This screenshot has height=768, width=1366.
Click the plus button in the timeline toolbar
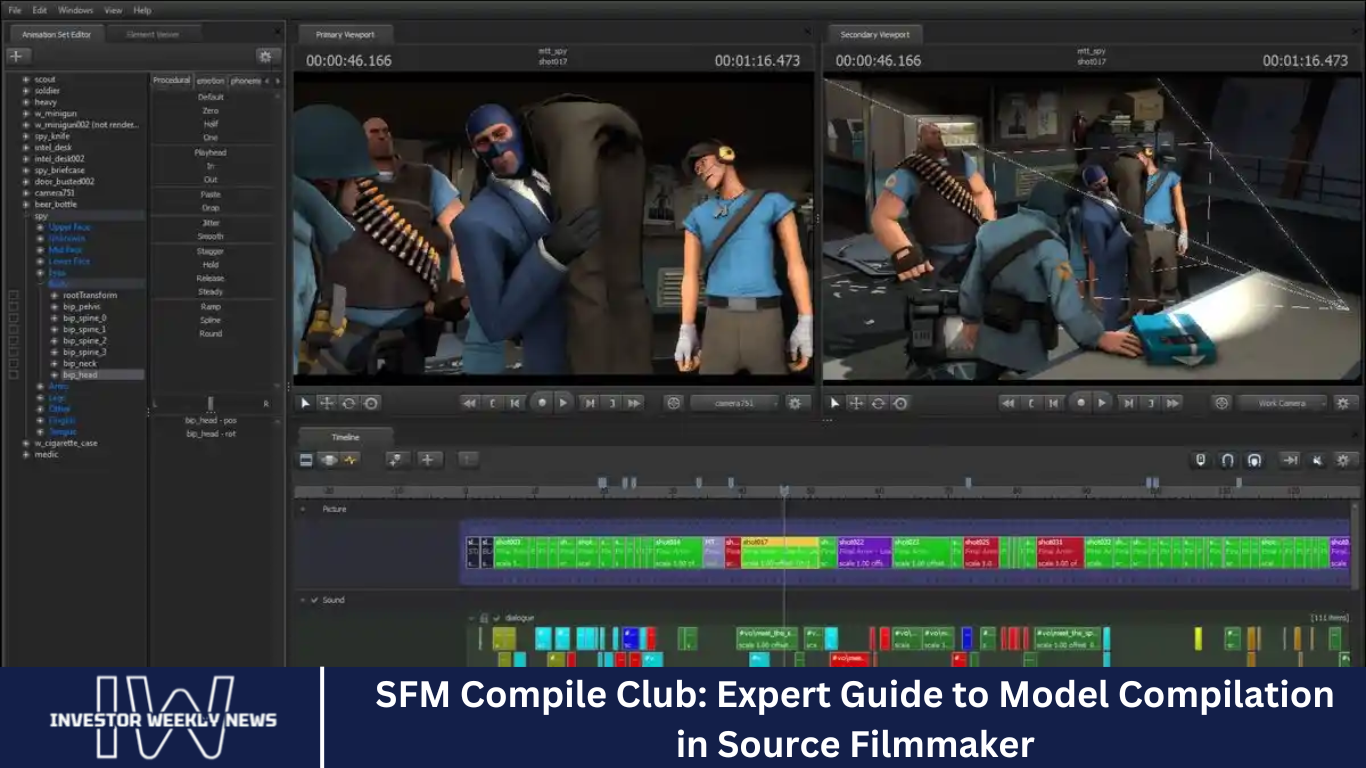point(428,460)
